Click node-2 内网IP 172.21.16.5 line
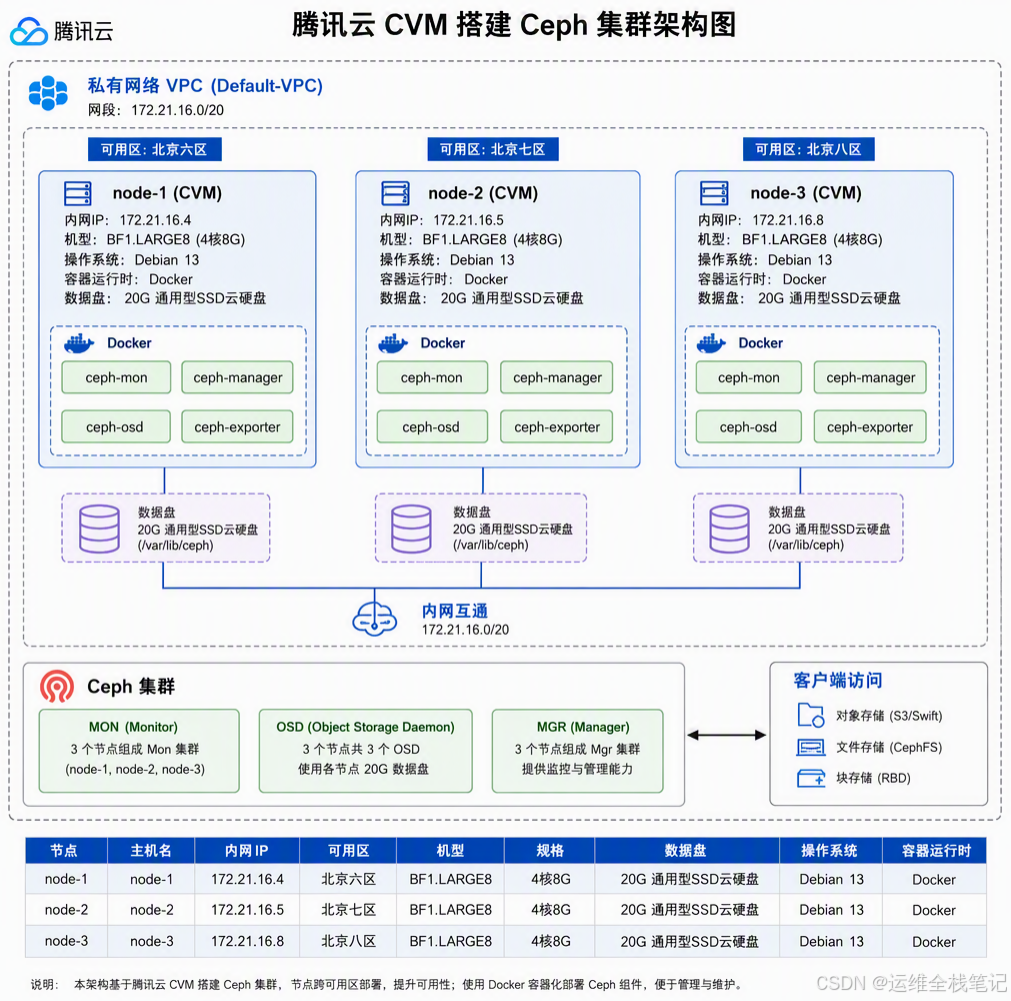1011x1001 pixels. pos(442,220)
